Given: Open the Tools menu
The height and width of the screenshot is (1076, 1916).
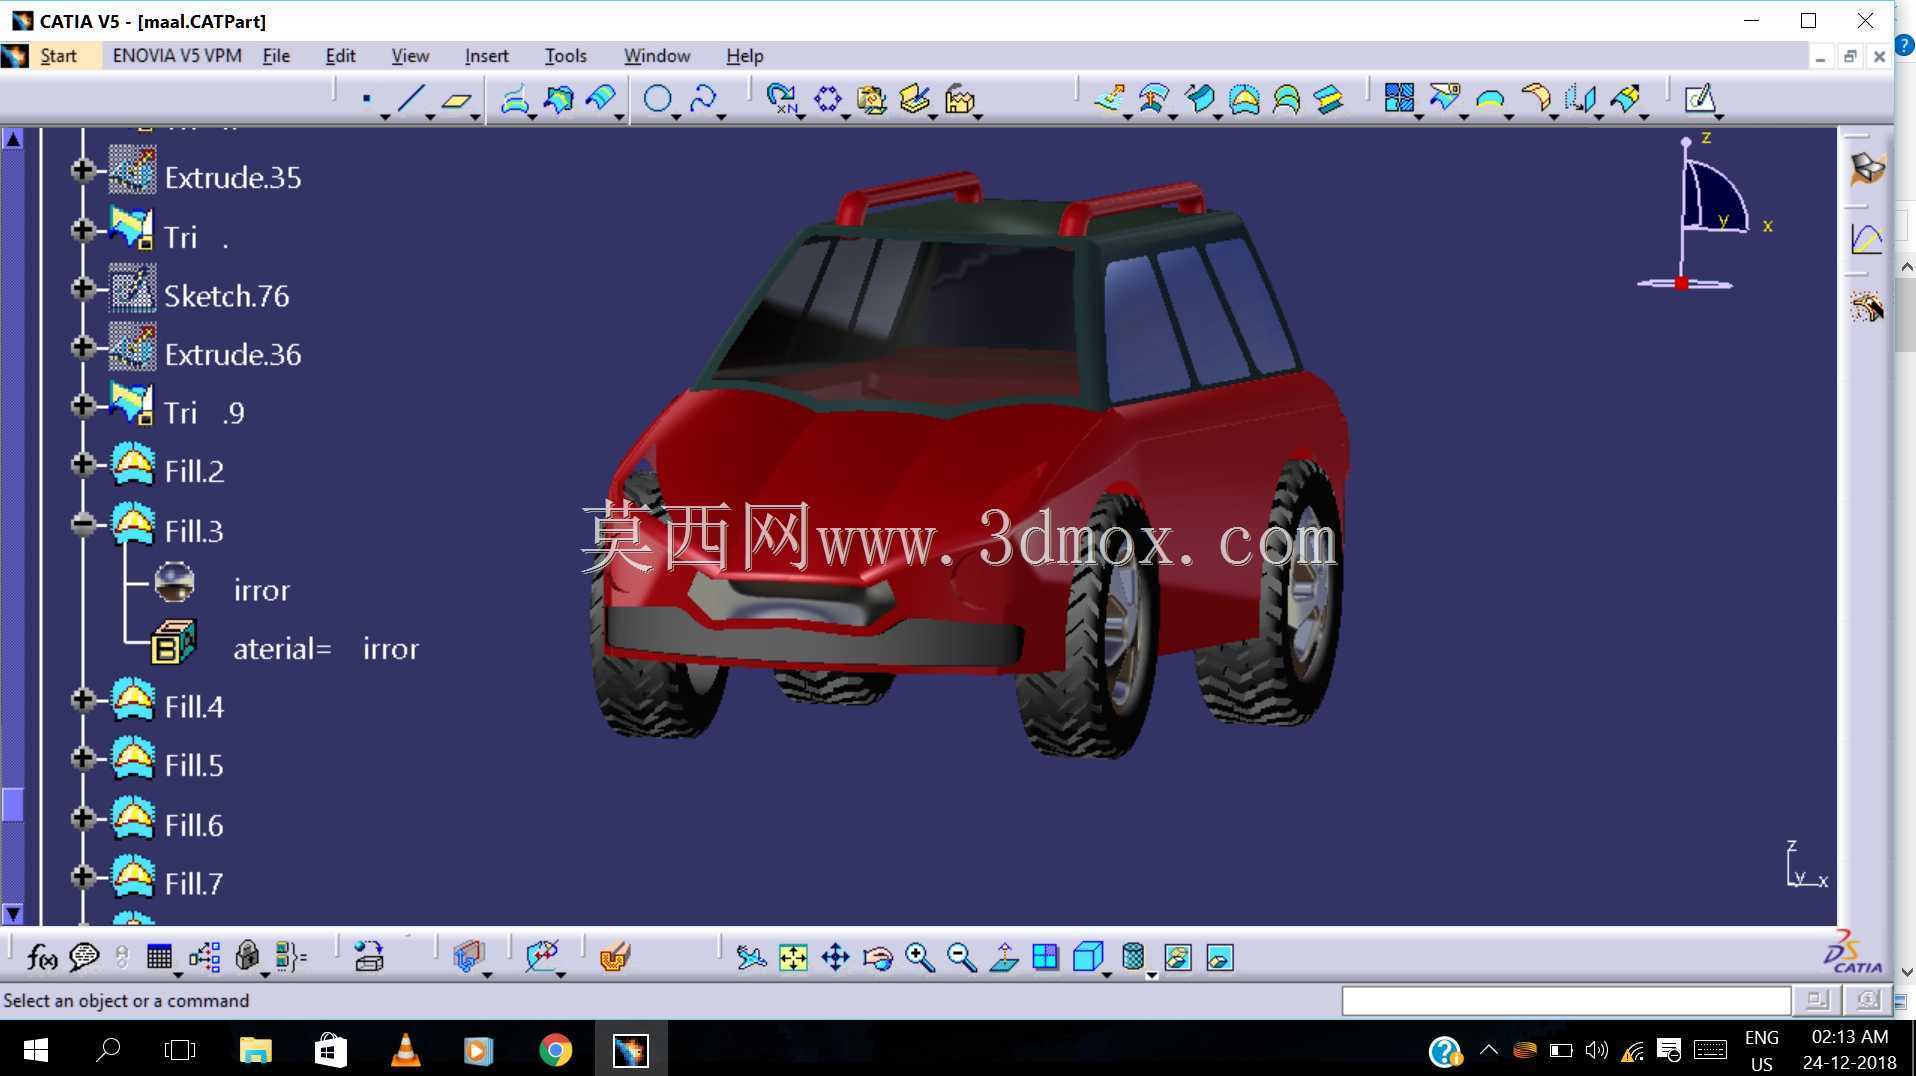Looking at the screenshot, I should click(566, 56).
